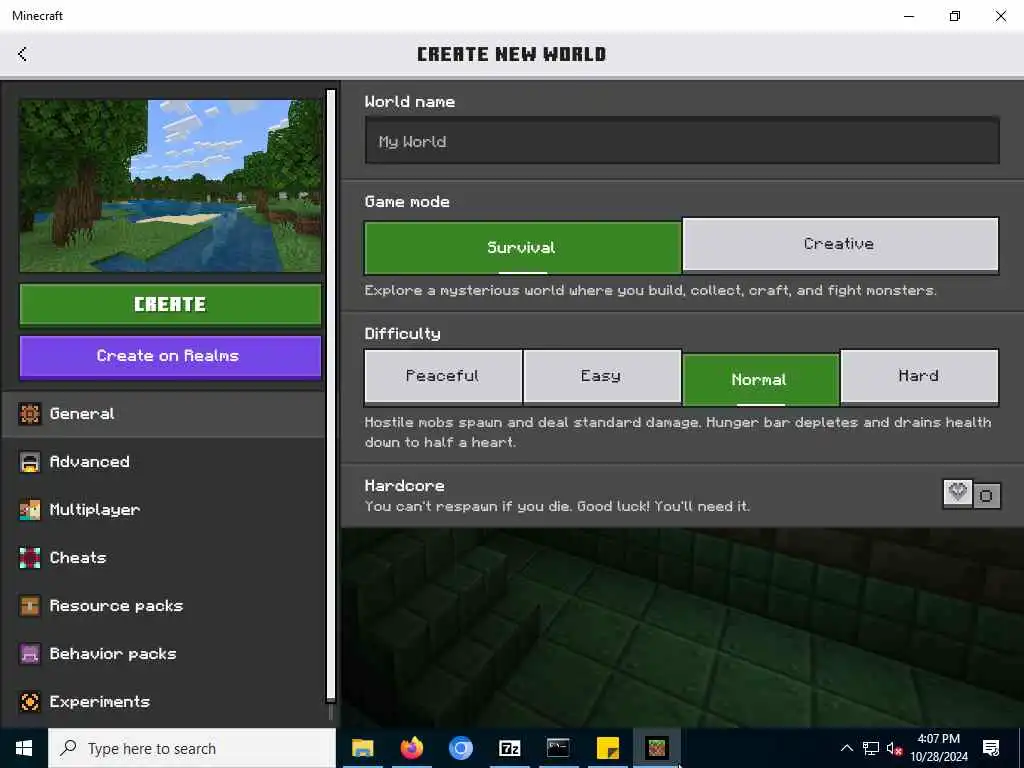
Task: Click the Windows taskbar search box
Action: 192,748
